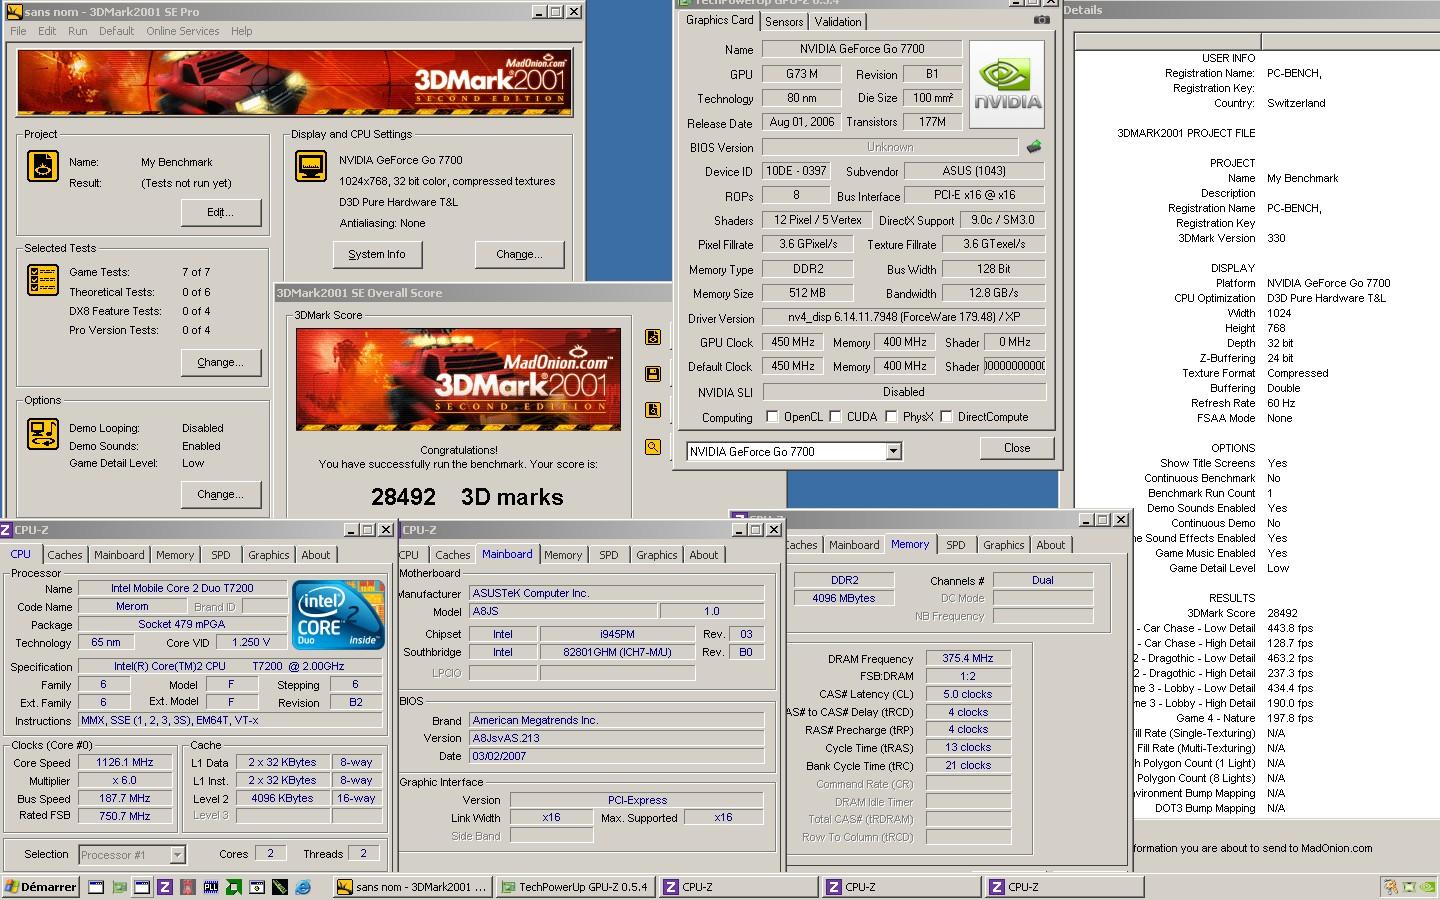Click the ASUSTeK Computer Inc. manufacturer field
Viewport: 1440px width, 900px height.
point(616,593)
